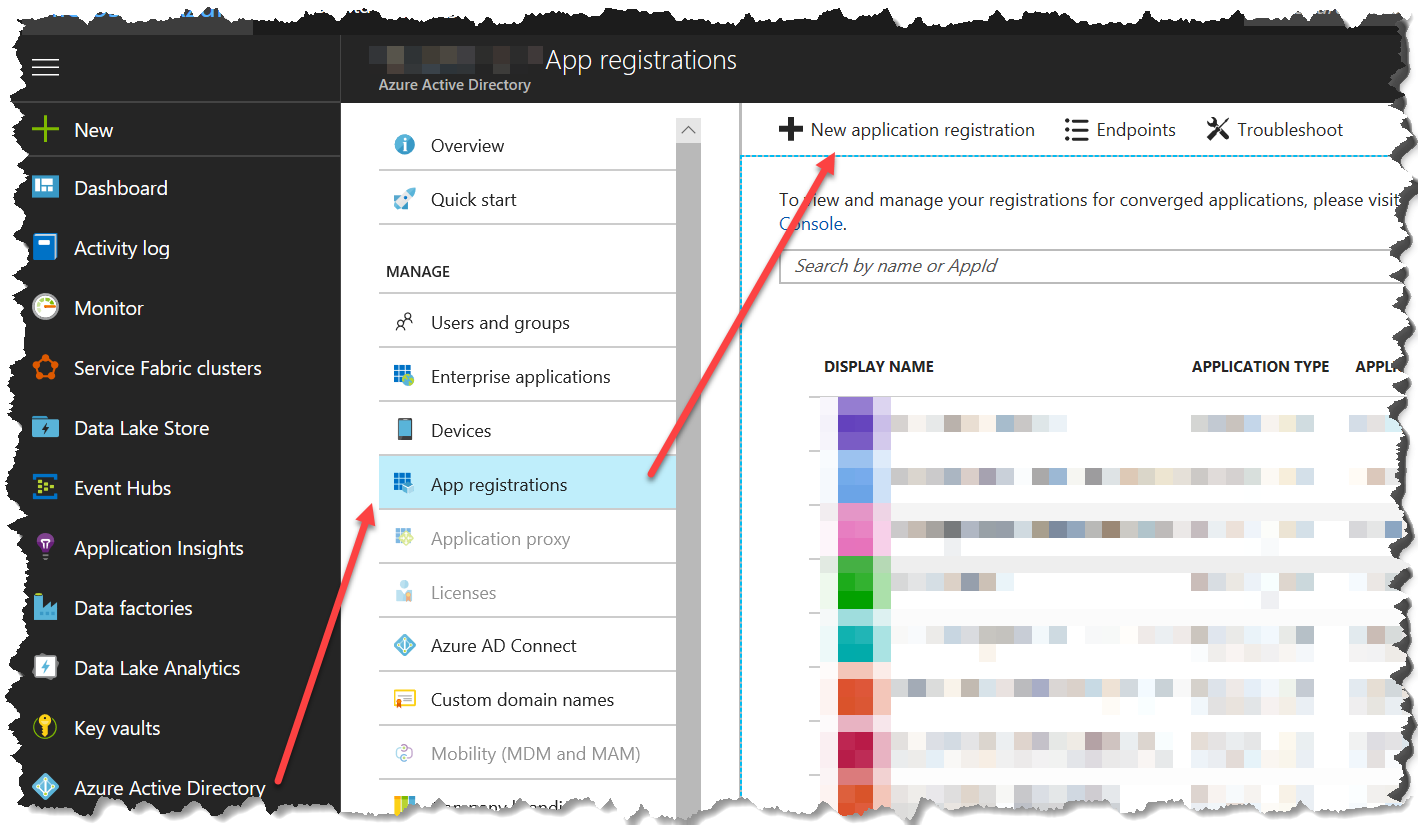Select Key vaults label
The width and height of the screenshot is (1418, 825).
point(117,728)
